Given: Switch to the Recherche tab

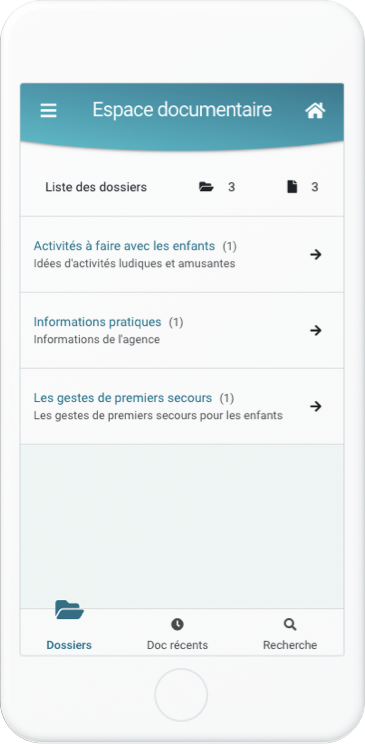Looking at the screenshot, I should pyautogui.click(x=290, y=645).
